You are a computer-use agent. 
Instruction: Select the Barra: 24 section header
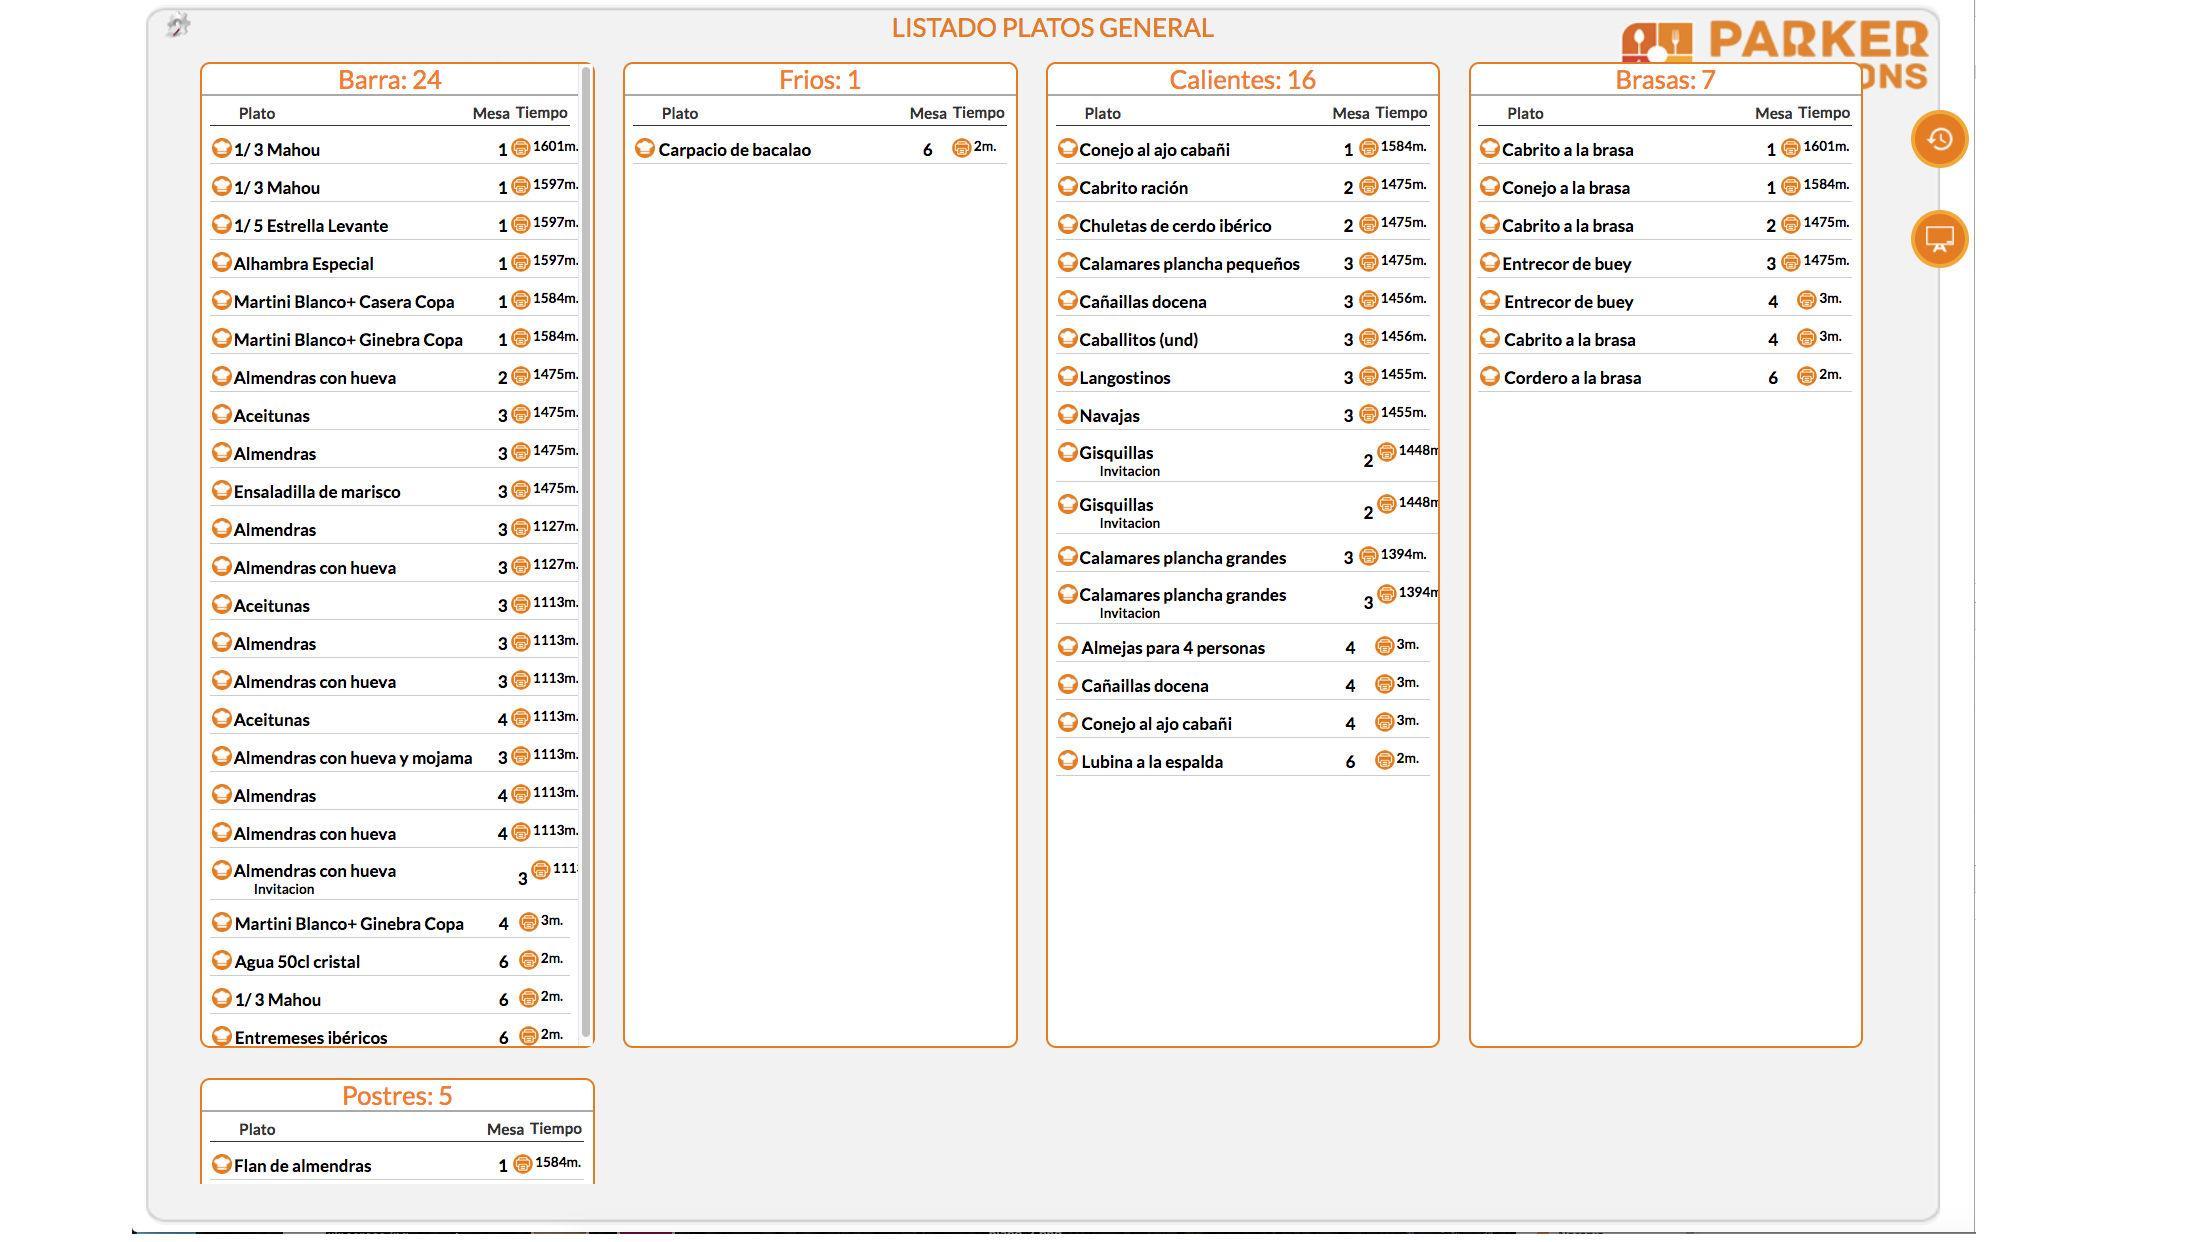(390, 80)
